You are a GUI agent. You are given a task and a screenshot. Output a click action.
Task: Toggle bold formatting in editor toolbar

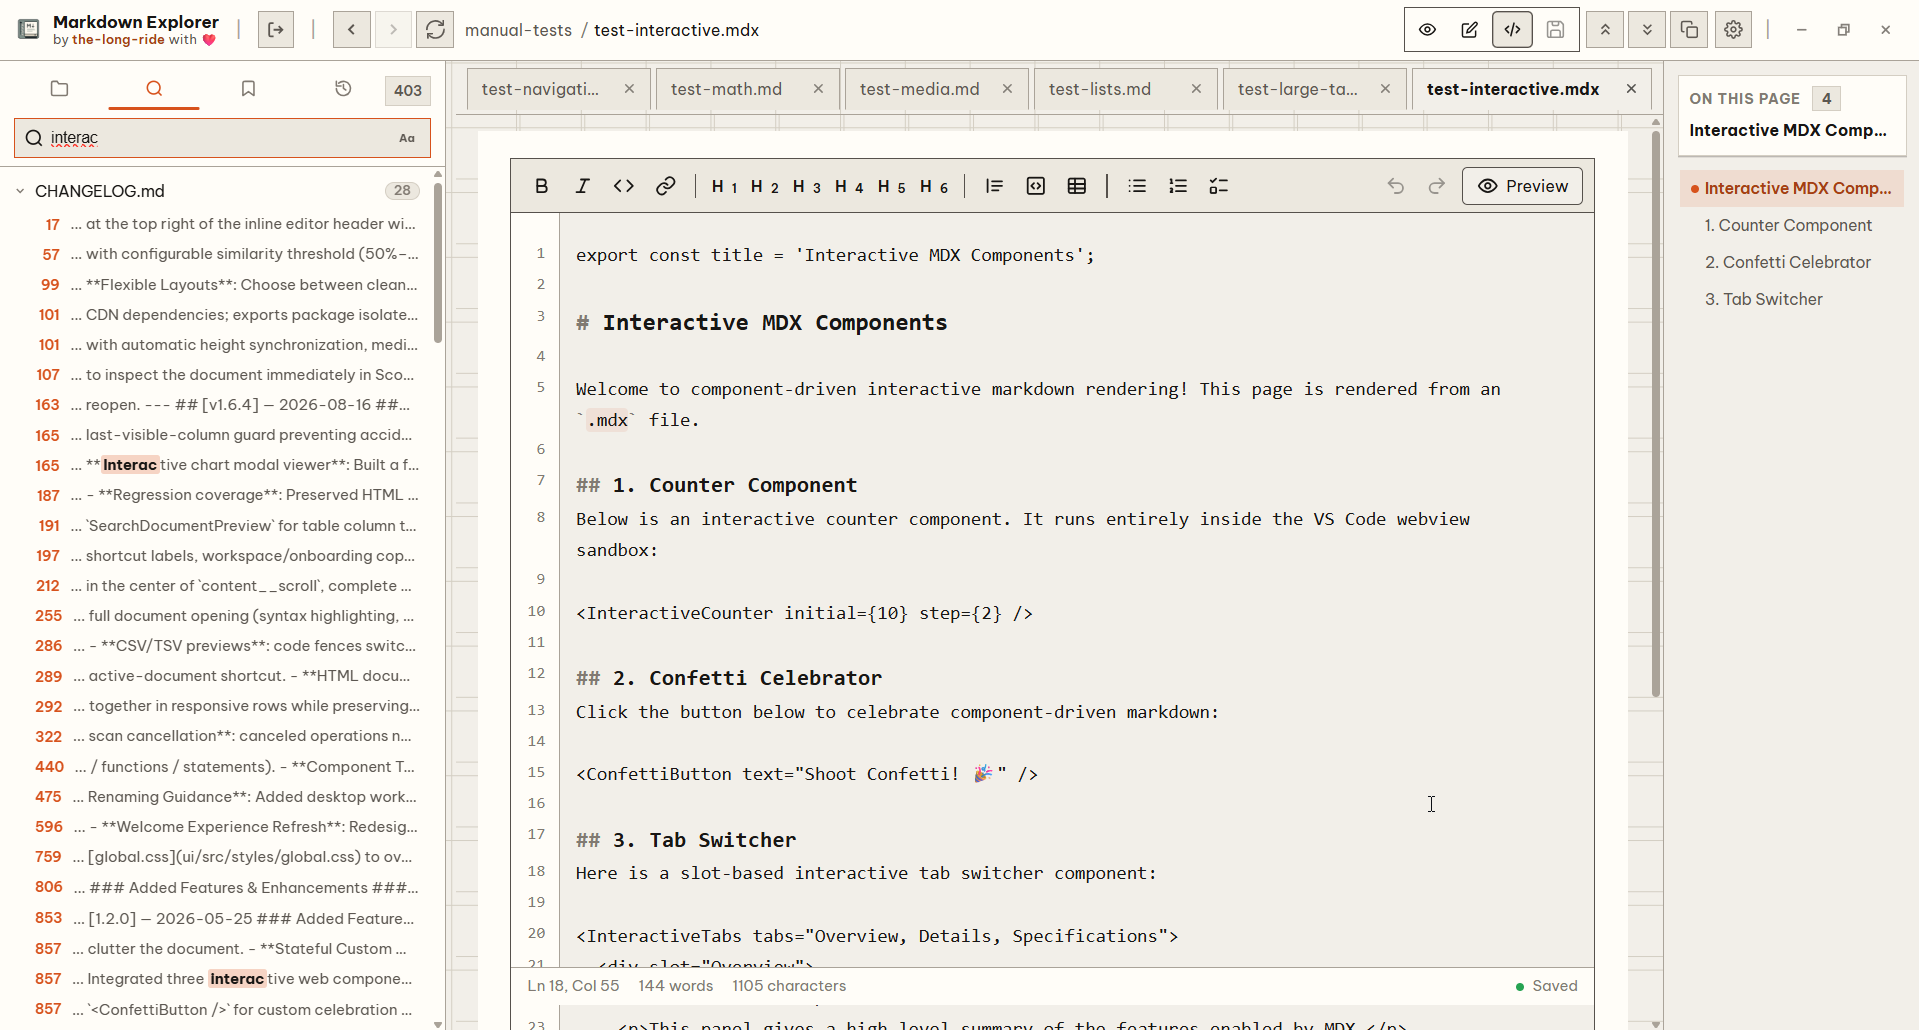(541, 186)
